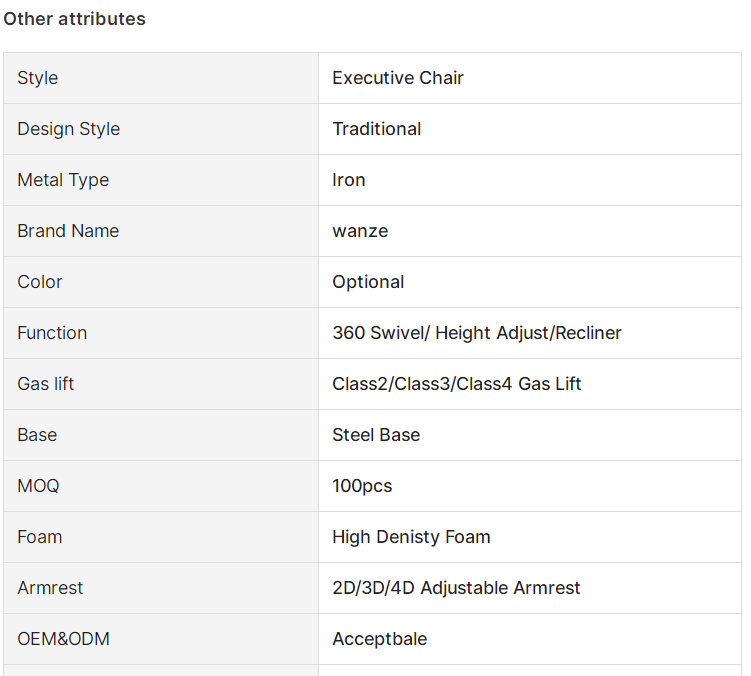
Task: Click the Traditional value cell
Action: click(530, 129)
